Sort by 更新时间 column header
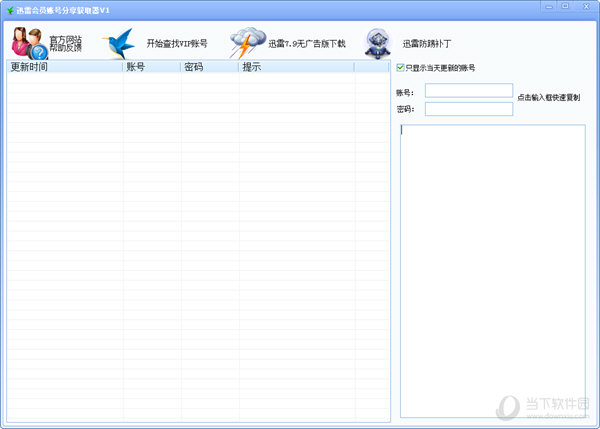600x429 pixels. (65, 67)
